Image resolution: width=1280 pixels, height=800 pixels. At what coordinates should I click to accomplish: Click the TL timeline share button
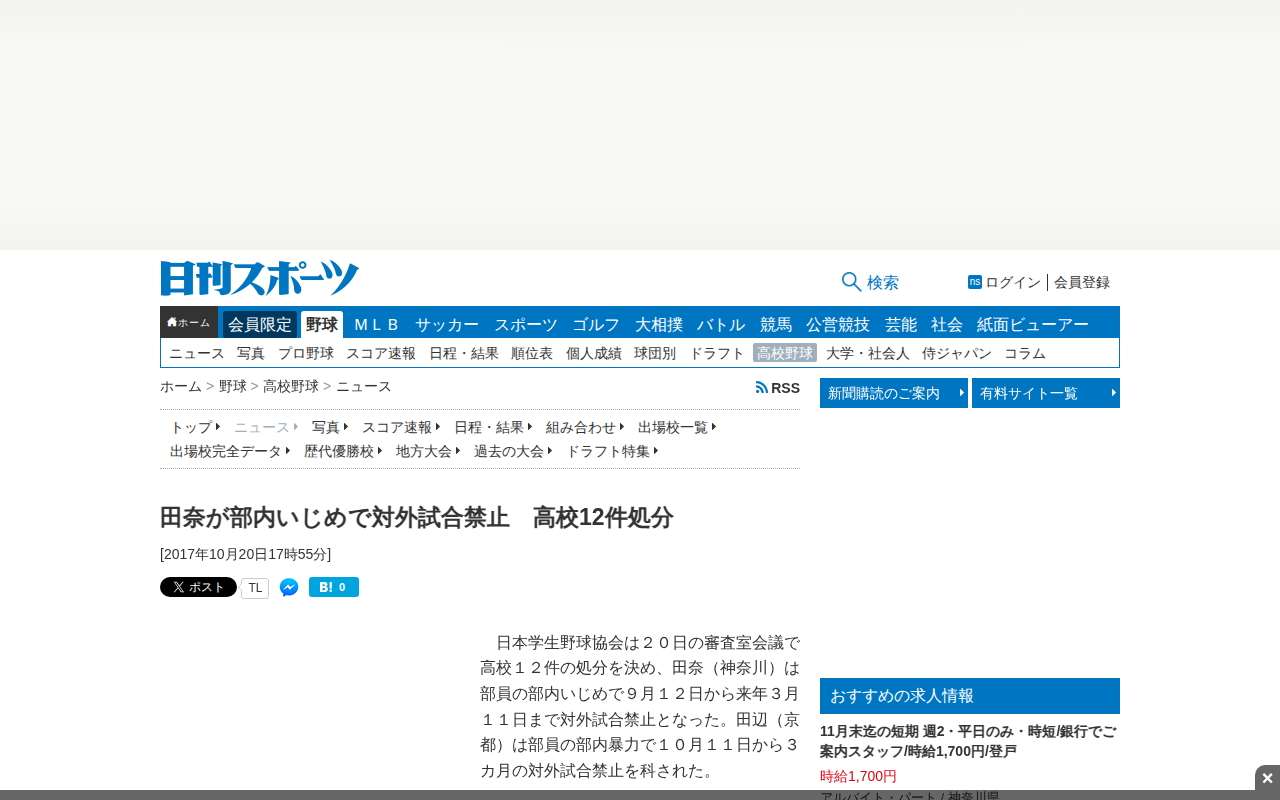point(255,588)
